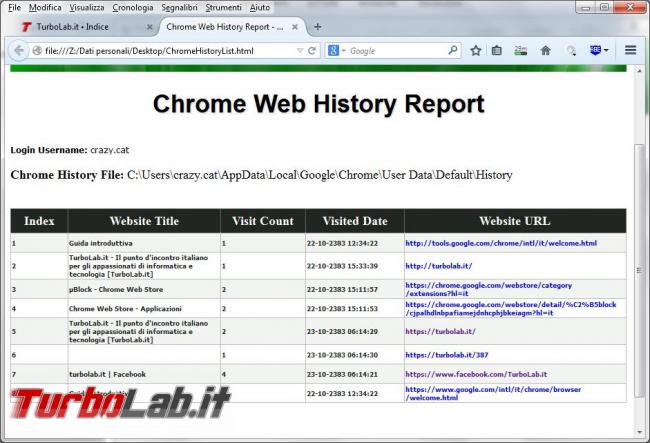
Task: Click the downloads toolbar icon
Action: click(520, 51)
